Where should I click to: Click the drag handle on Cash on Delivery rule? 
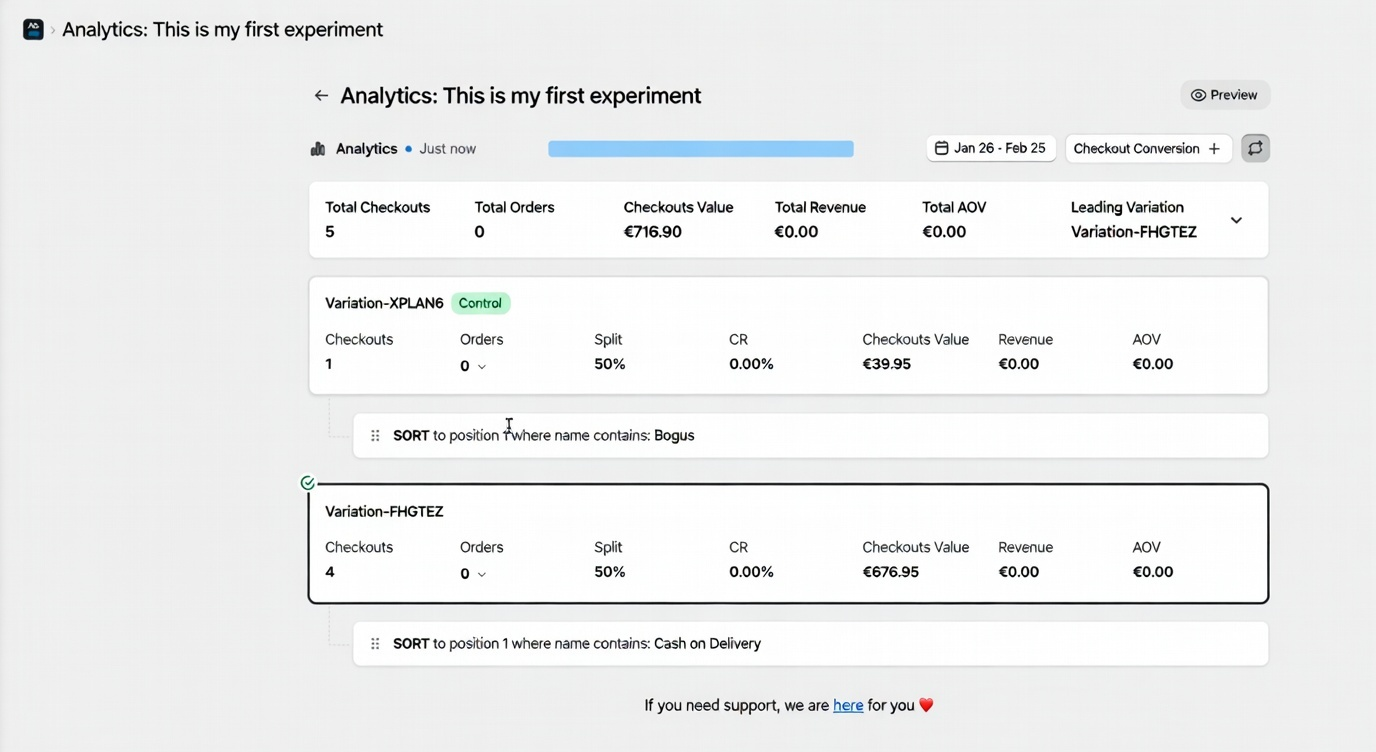pyautogui.click(x=375, y=644)
